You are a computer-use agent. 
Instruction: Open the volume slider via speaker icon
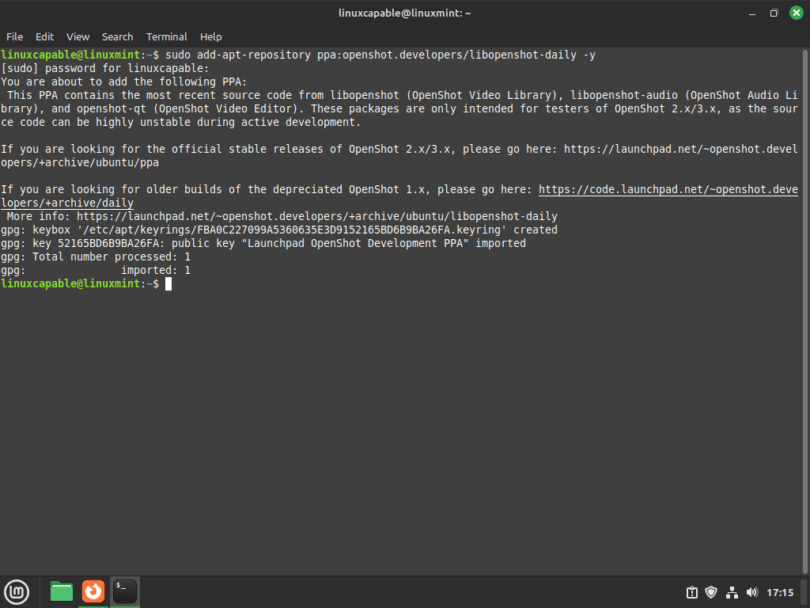point(753,591)
